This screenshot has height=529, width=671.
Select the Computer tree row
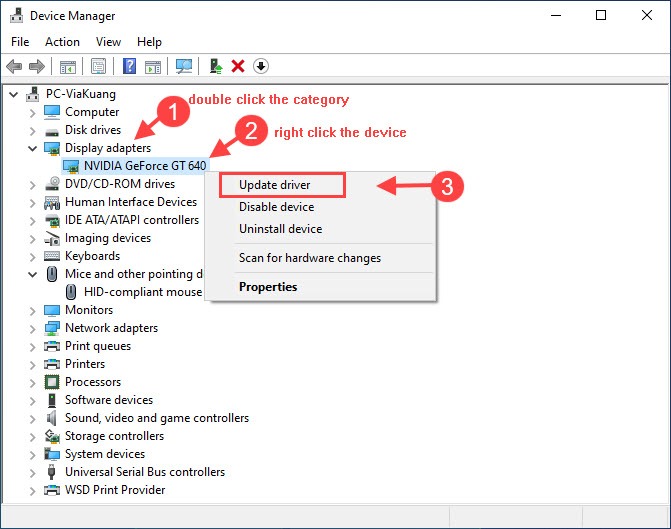[82, 112]
